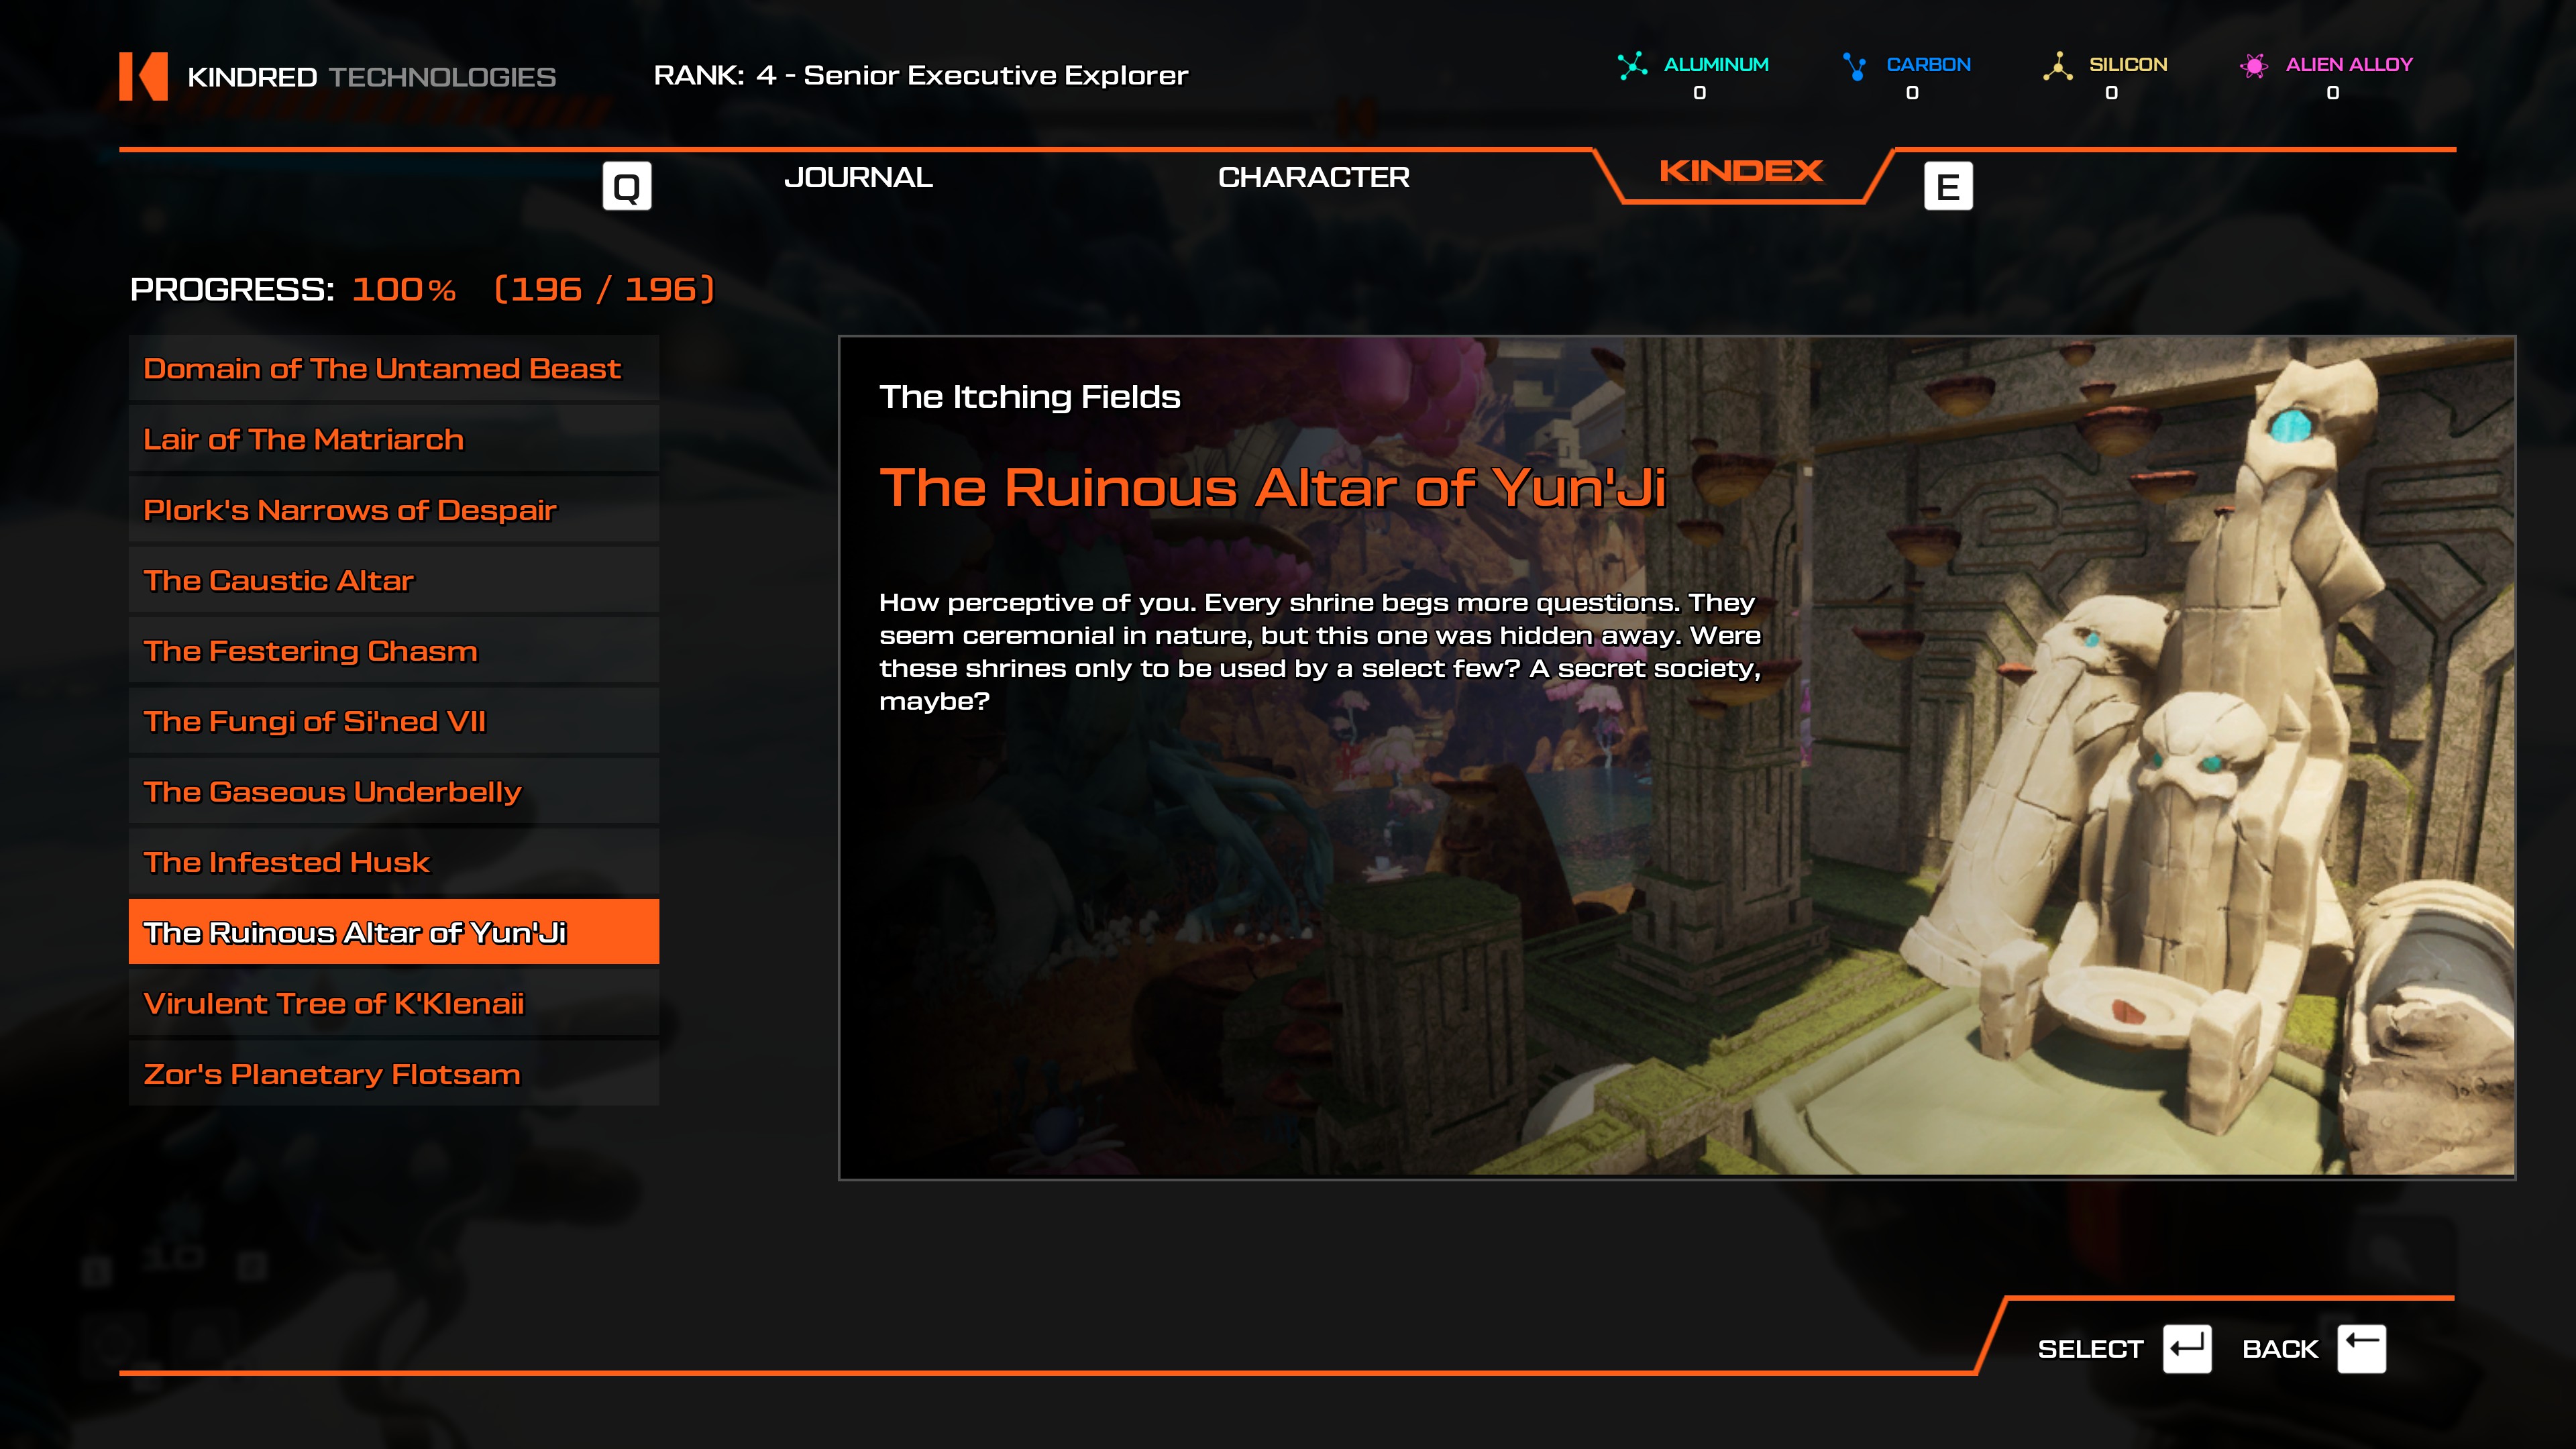Open the Character tab

pyautogui.click(x=1313, y=177)
